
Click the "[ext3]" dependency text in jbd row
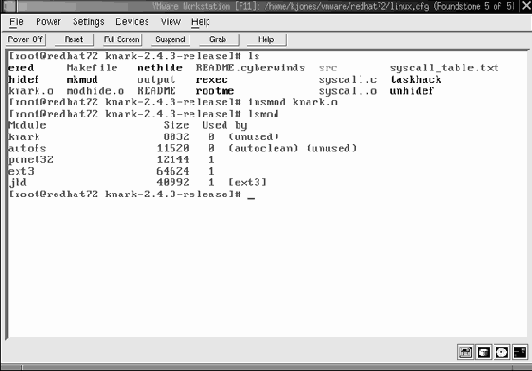247,183
